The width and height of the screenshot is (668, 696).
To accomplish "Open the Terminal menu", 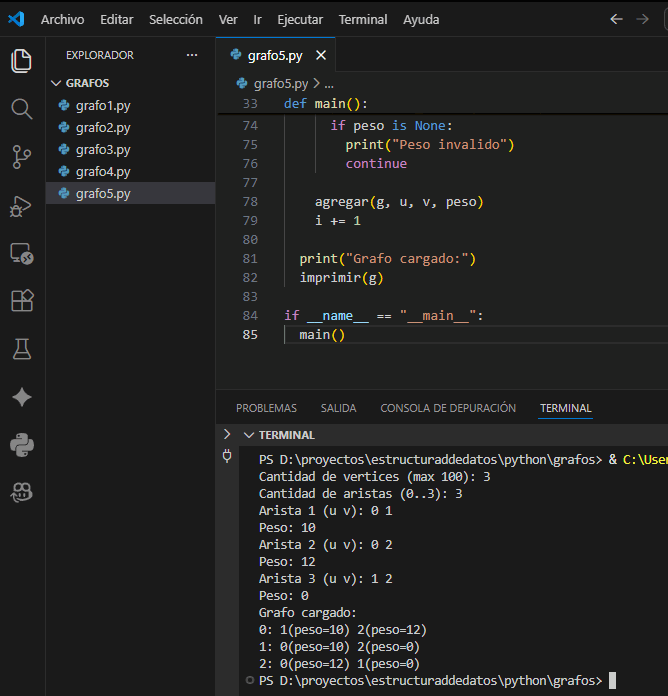I will point(362,20).
